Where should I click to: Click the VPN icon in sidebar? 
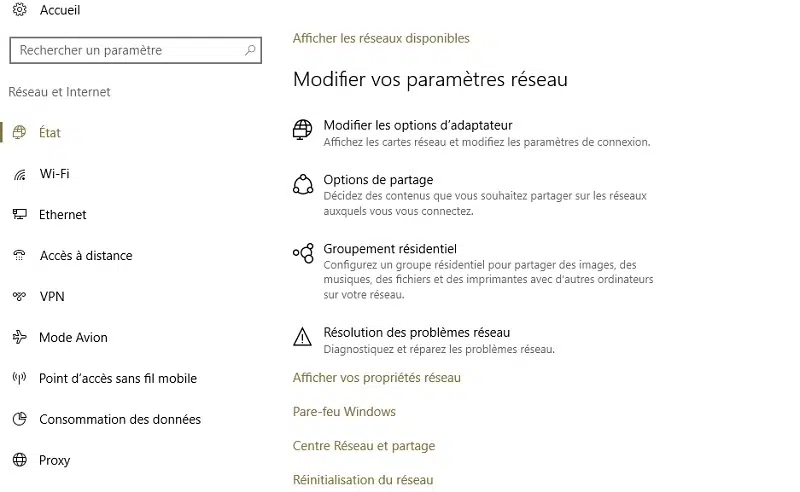click(x=19, y=296)
